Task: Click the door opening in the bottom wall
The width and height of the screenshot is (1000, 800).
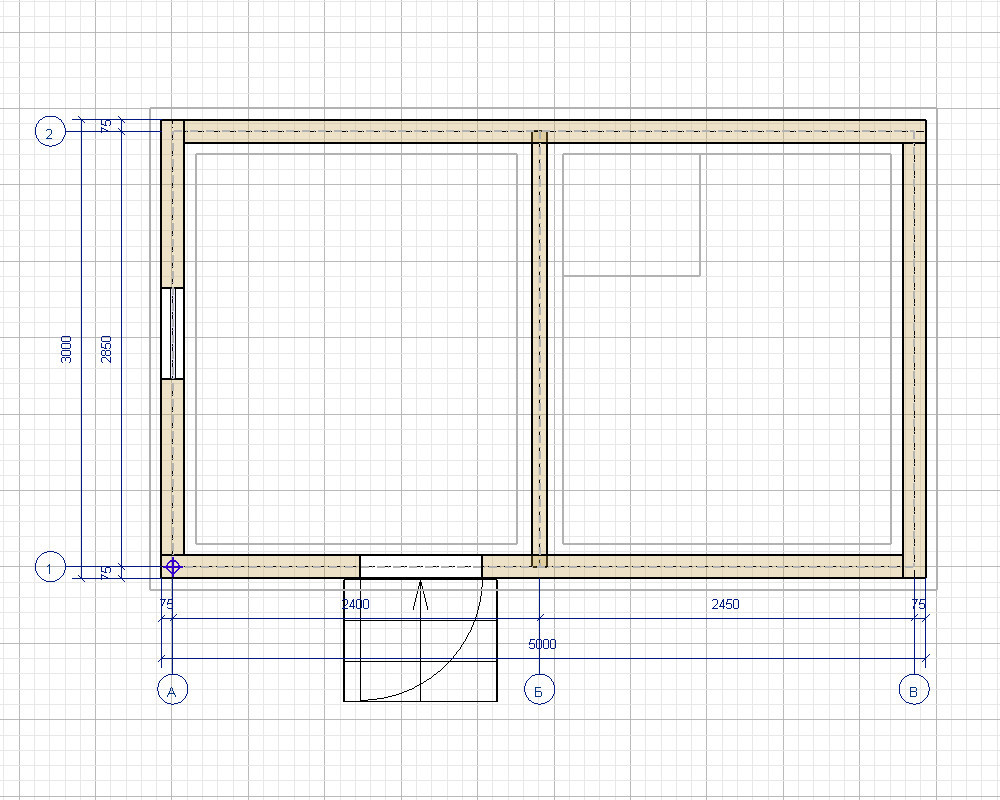Action: click(421, 566)
